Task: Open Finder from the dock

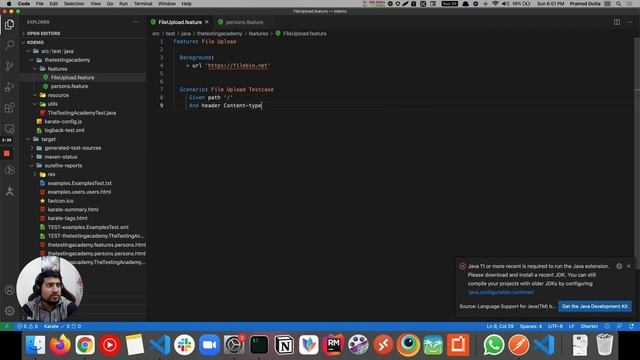Action: [35, 345]
